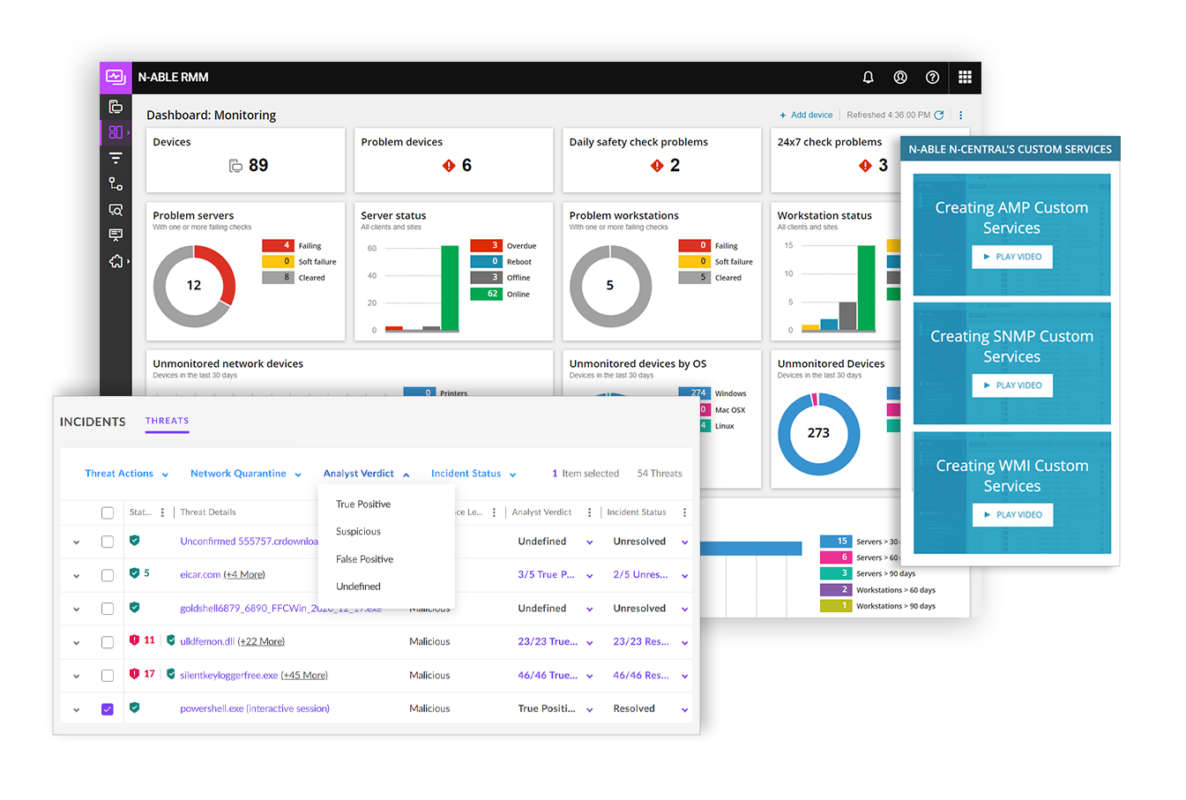Open the filter icon in left sidebar
The image size is (1186, 800).
point(116,158)
